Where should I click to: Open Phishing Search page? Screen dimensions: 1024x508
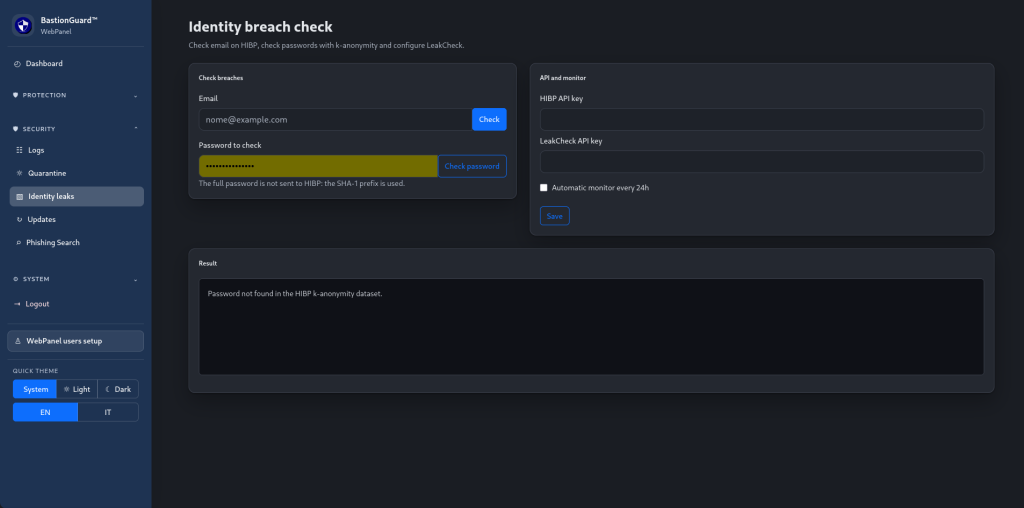click(76, 243)
